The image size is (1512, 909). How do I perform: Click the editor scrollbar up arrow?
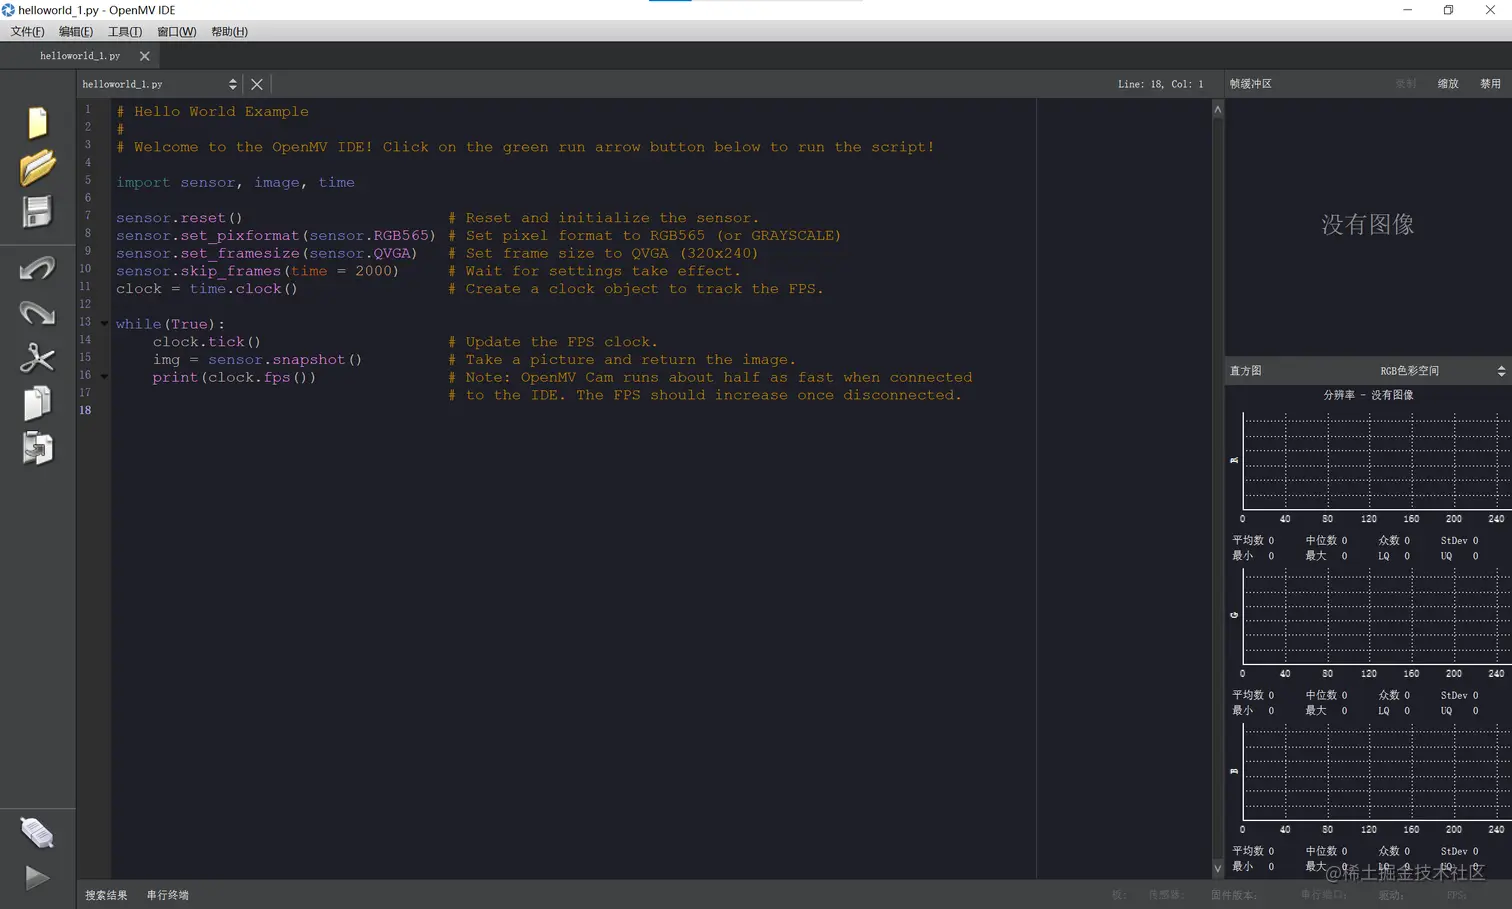[1218, 109]
